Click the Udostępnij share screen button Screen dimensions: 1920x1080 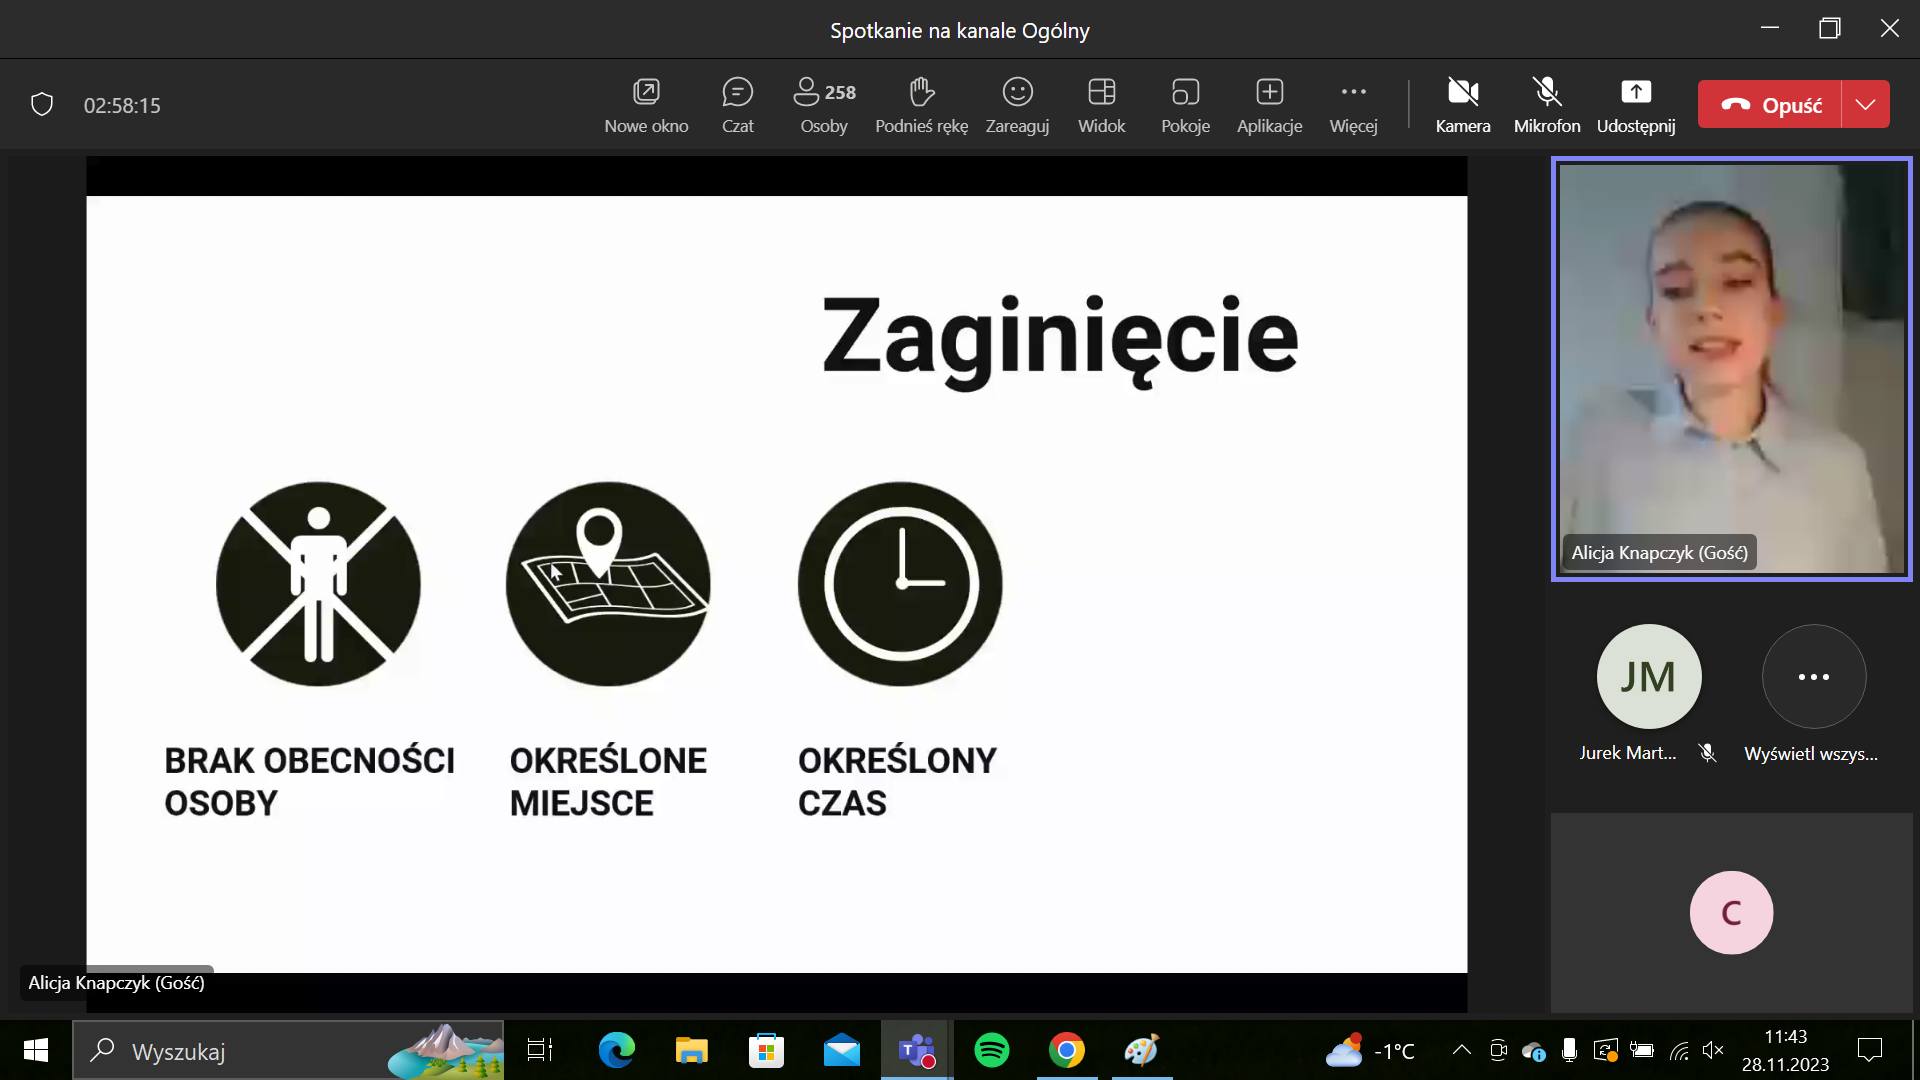[x=1635, y=105]
